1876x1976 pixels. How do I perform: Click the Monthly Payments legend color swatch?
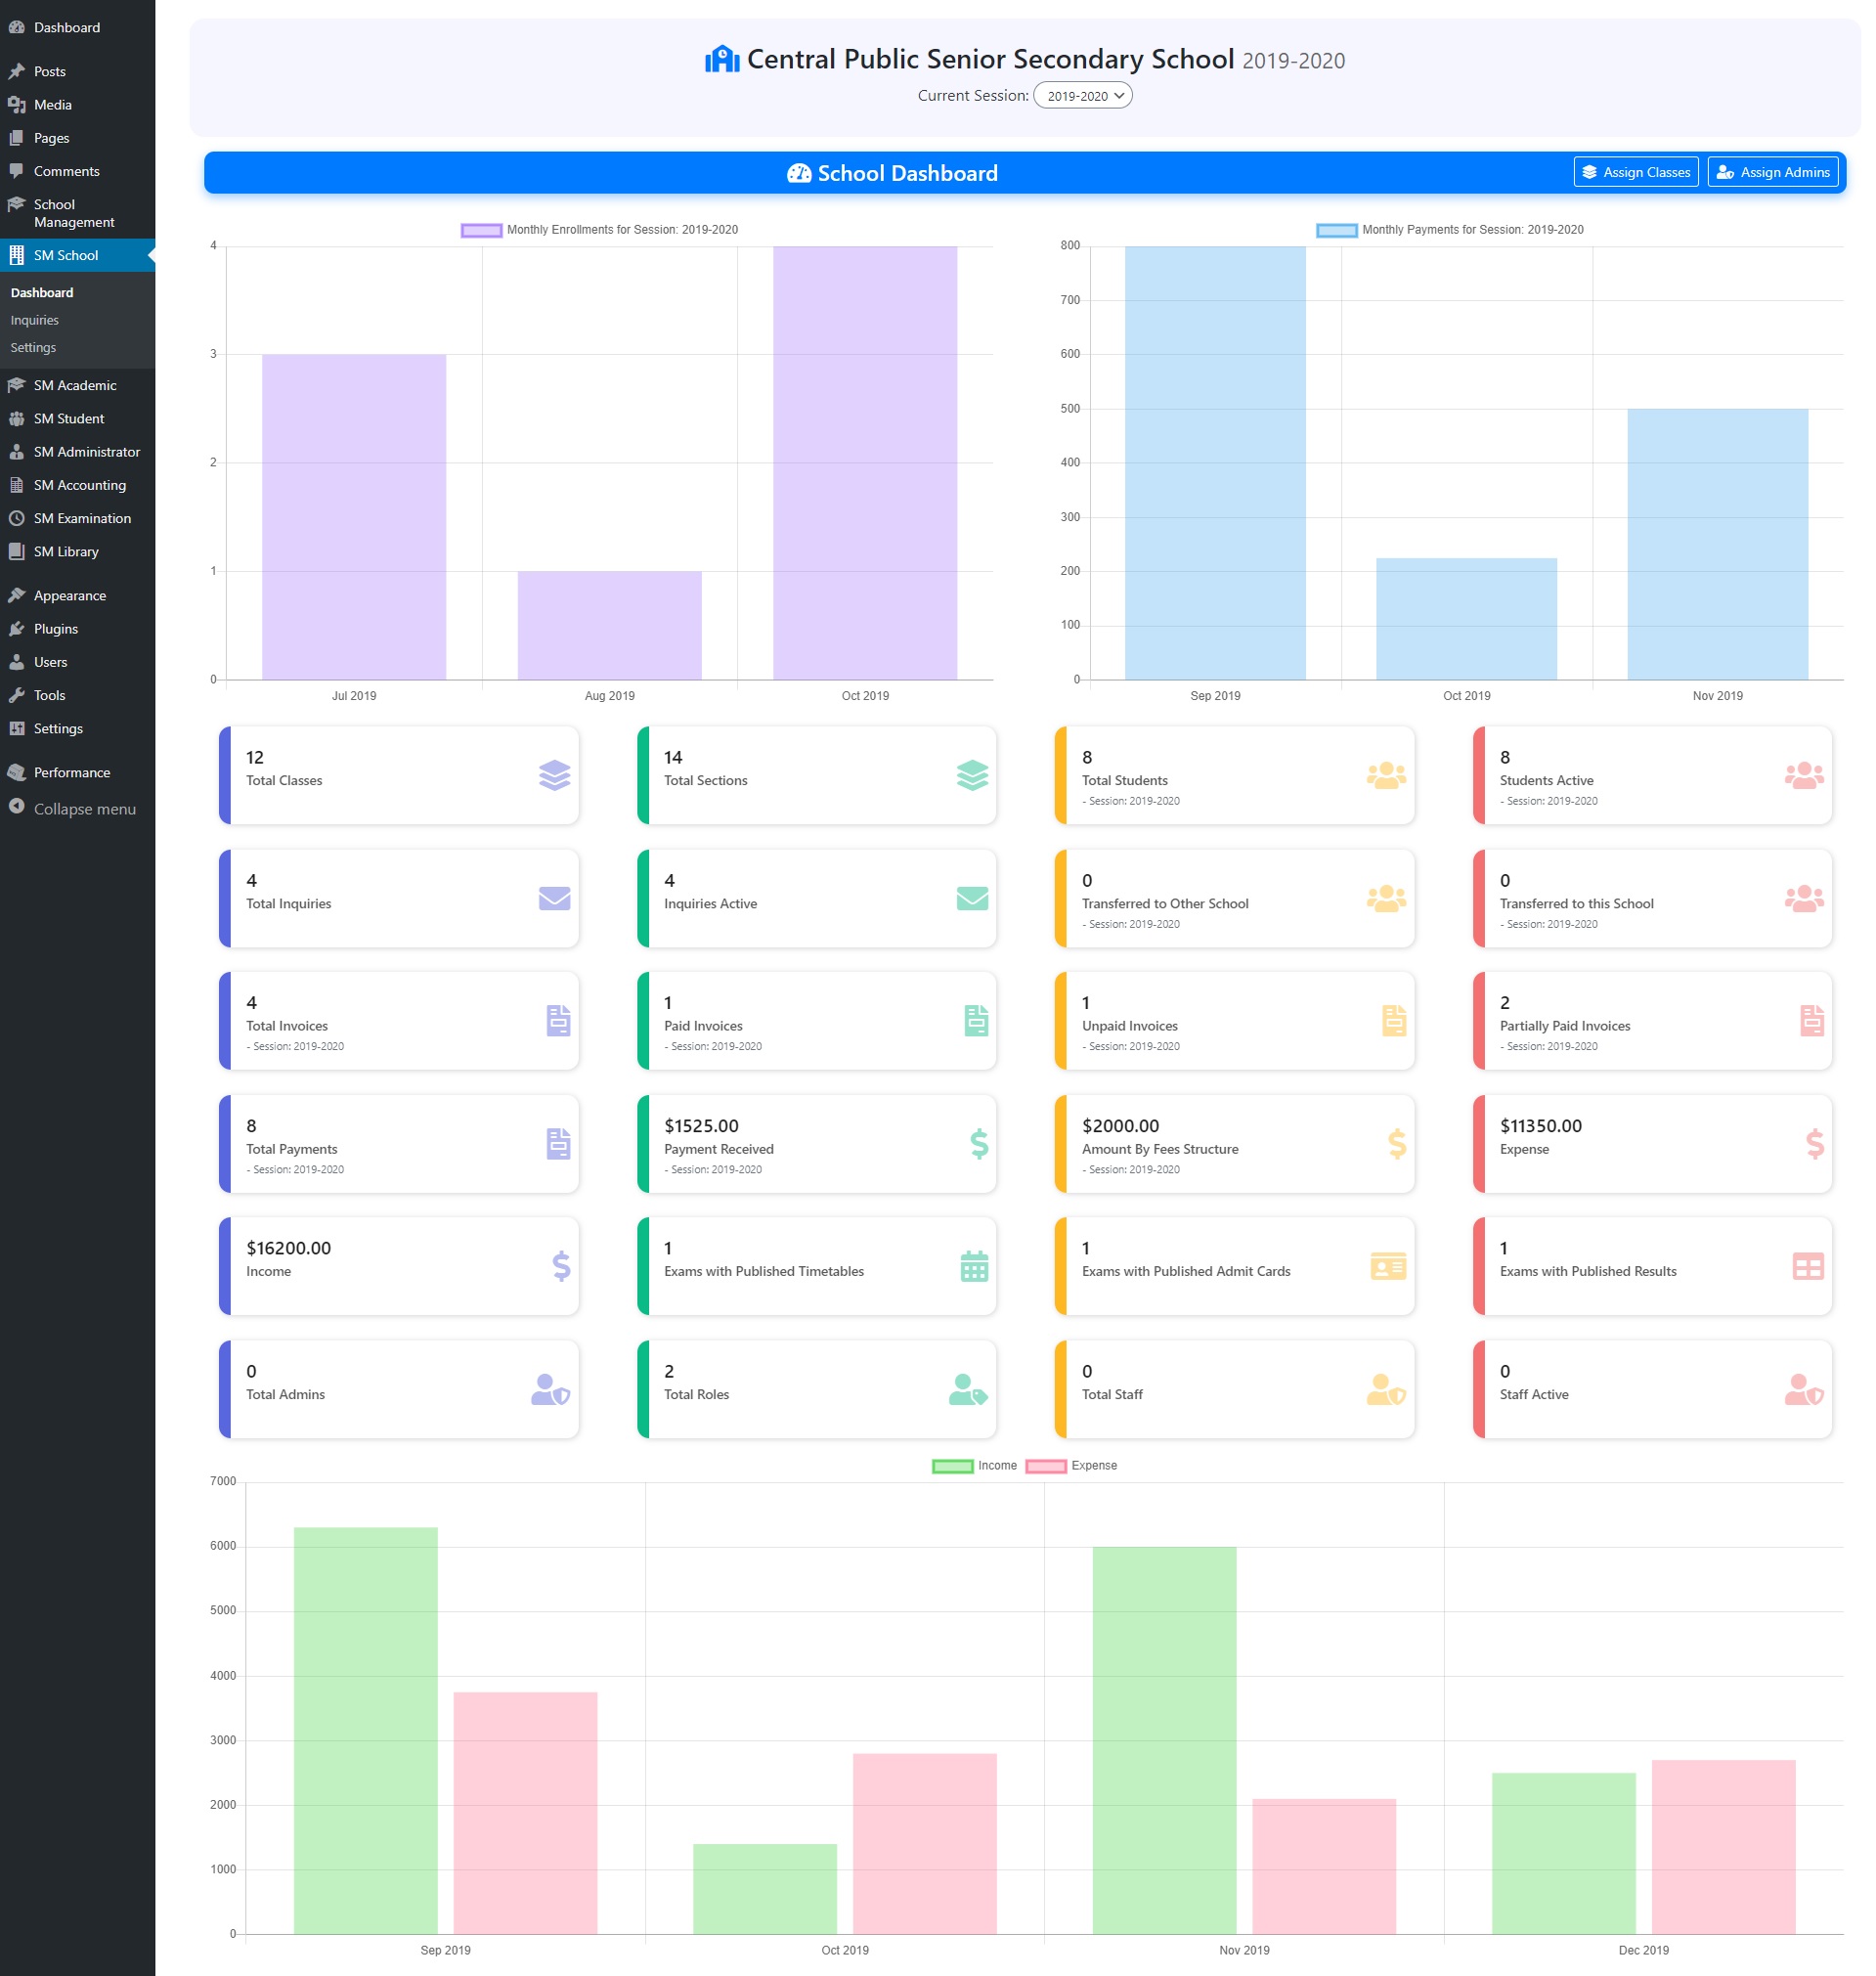click(x=1336, y=229)
